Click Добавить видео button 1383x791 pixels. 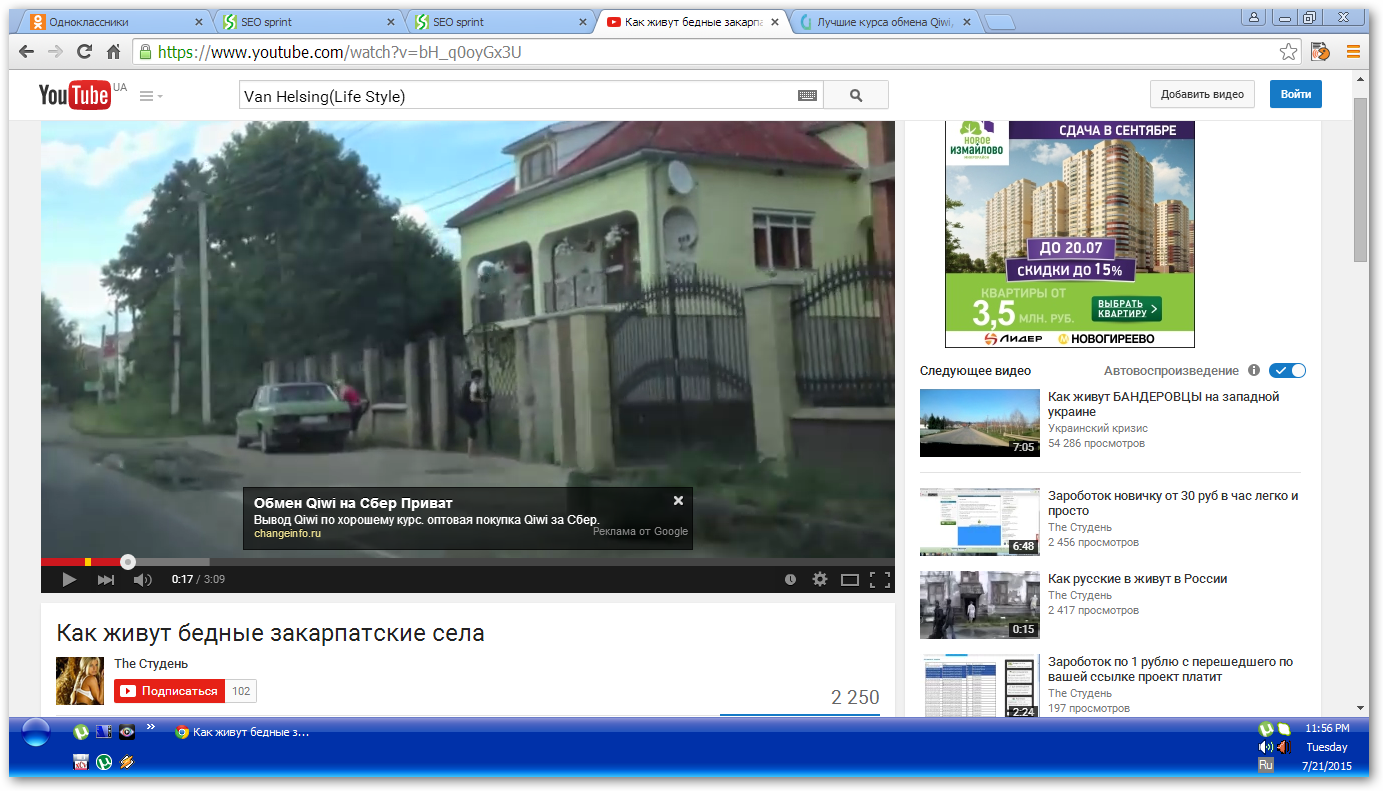[1202, 95]
